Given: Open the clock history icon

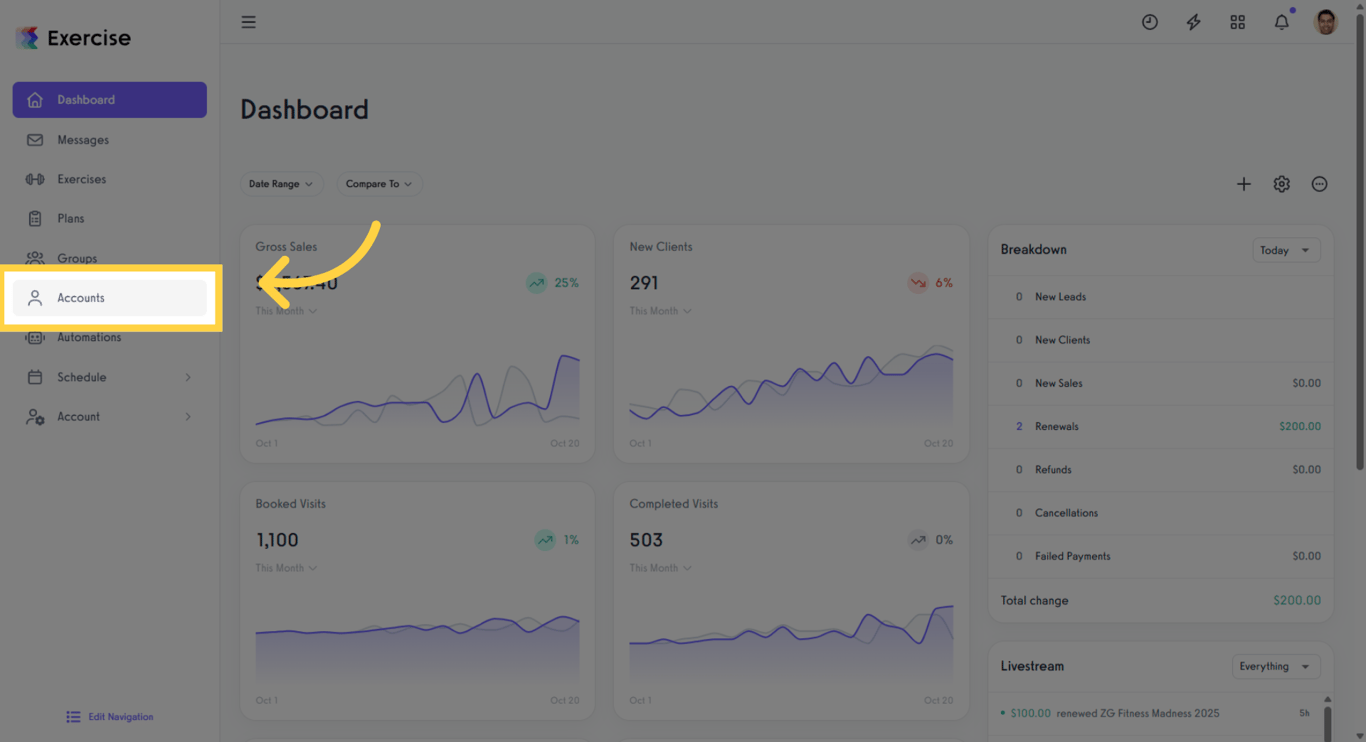Looking at the screenshot, I should click(x=1150, y=22).
